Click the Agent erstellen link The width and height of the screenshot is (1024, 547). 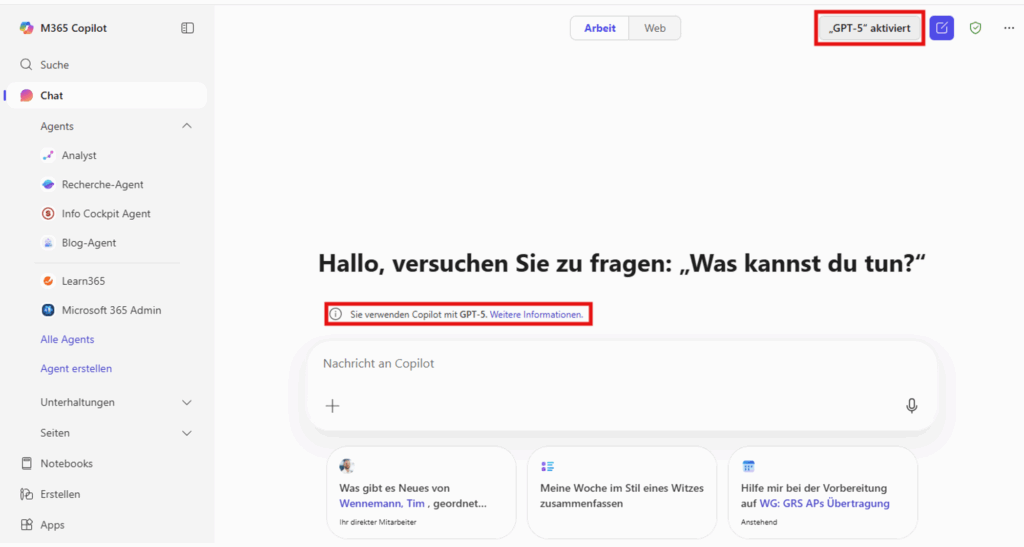tap(76, 369)
